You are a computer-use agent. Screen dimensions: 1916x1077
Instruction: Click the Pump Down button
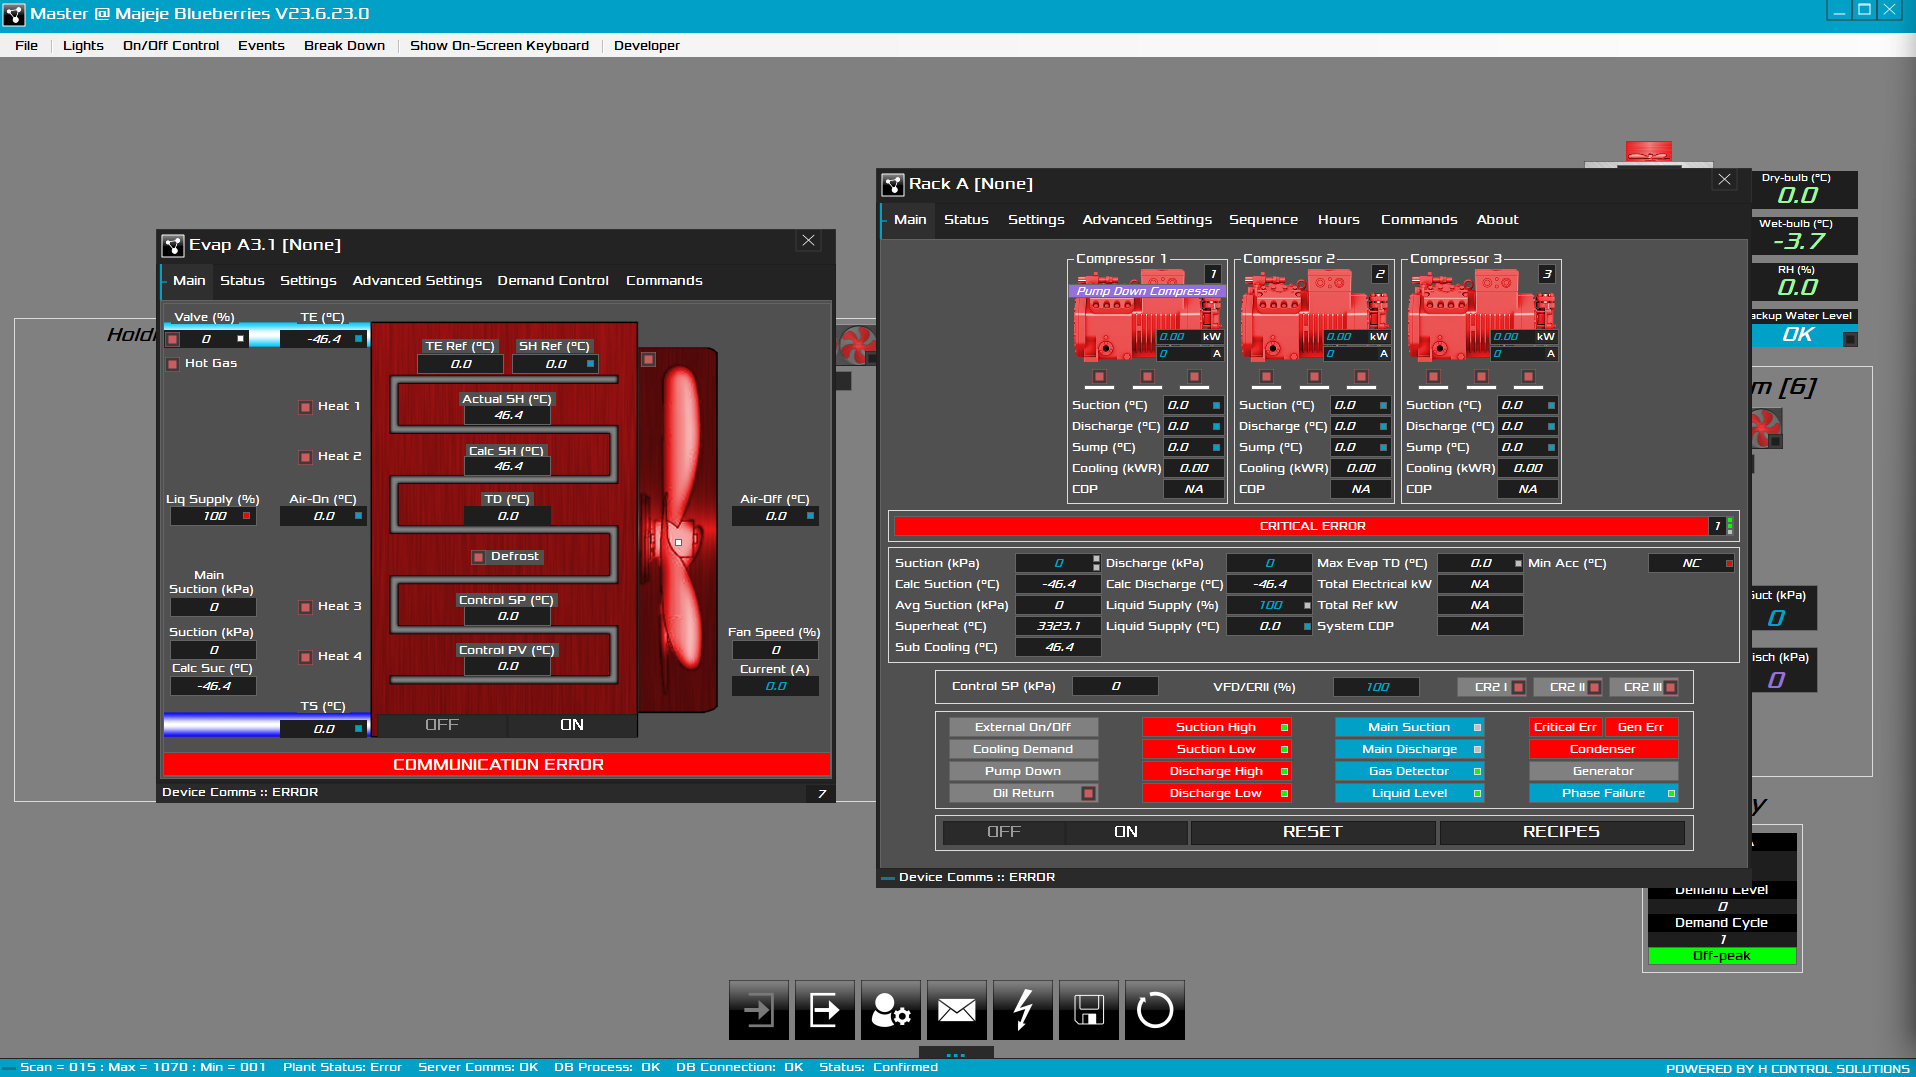tap(1023, 771)
